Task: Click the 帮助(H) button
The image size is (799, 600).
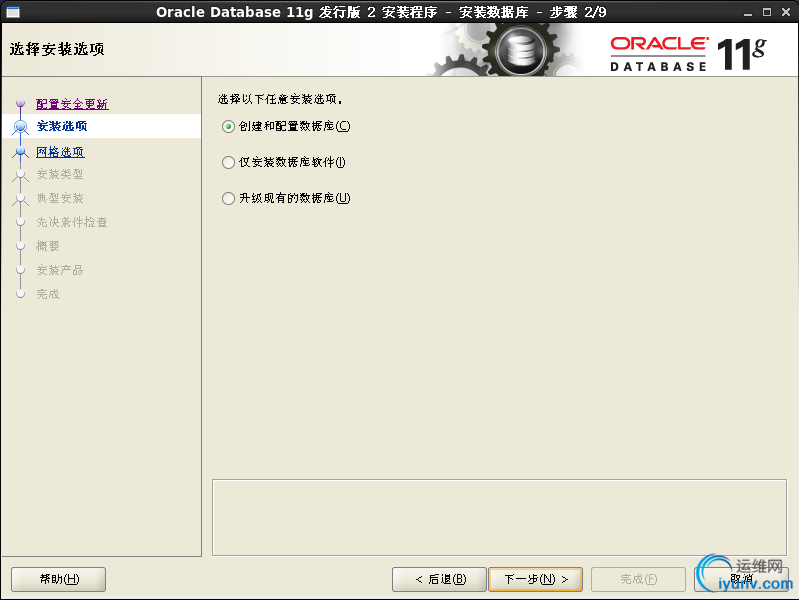Action: point(59,579)
